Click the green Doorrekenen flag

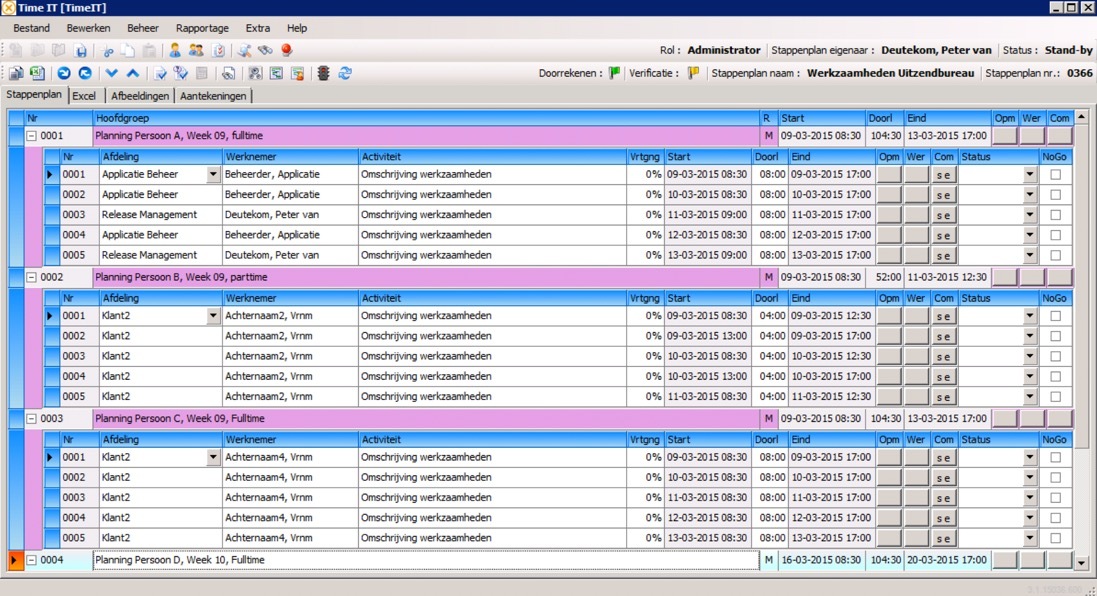pos(615,73)
